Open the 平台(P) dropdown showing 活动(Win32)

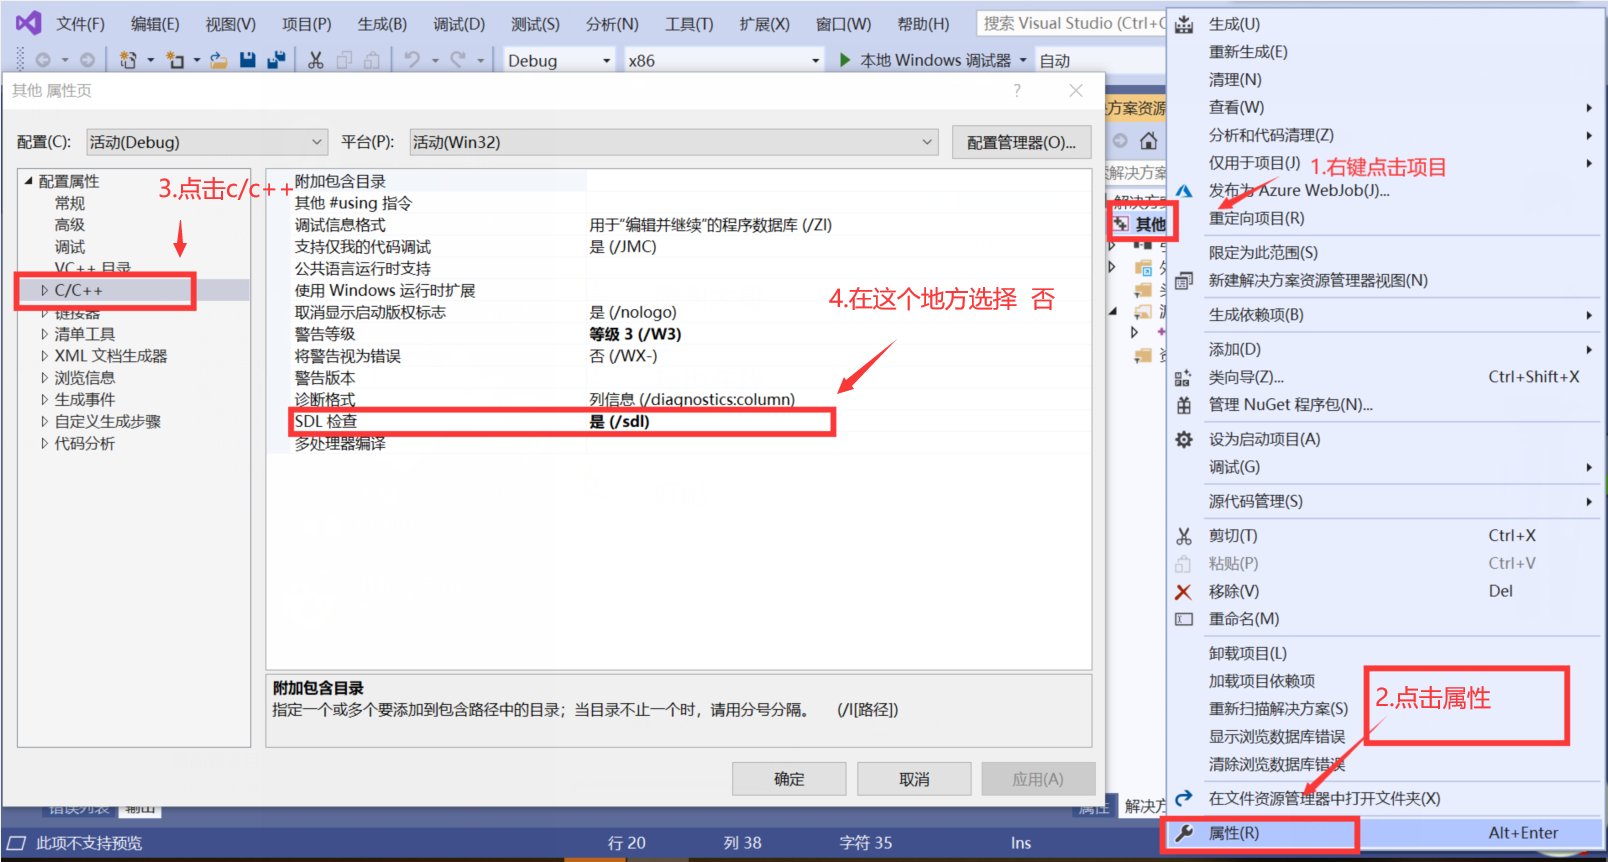(x=674, y=142)
